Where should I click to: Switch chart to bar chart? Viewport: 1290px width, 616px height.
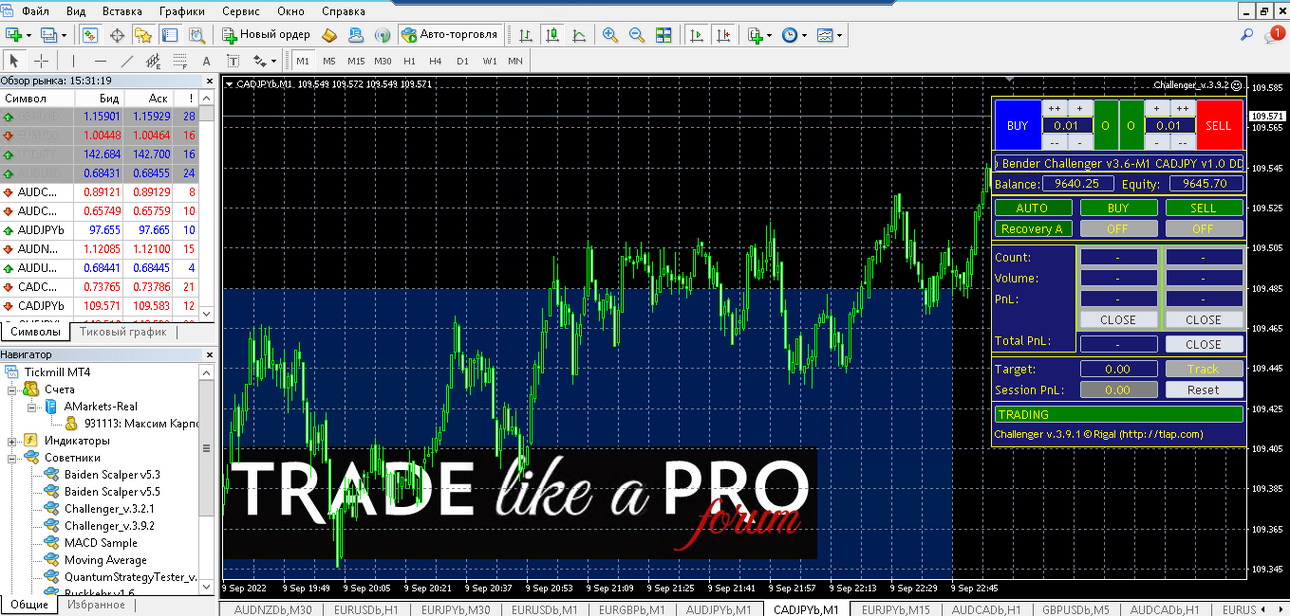[525, 34]
